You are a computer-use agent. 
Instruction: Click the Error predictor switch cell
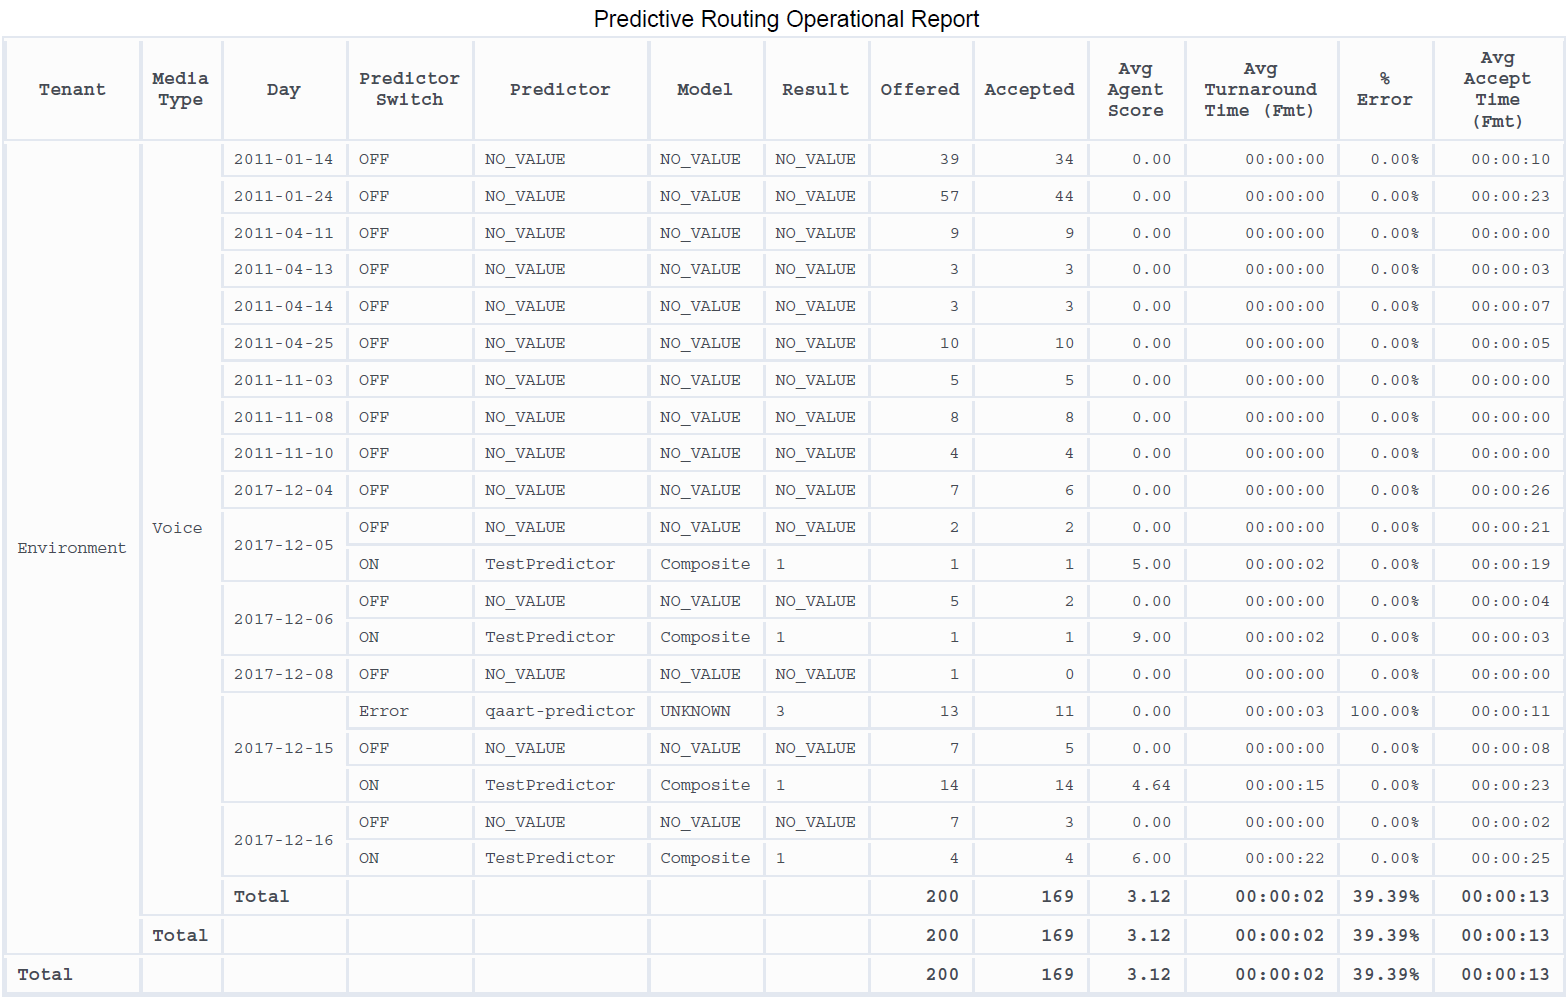(384, 712)
